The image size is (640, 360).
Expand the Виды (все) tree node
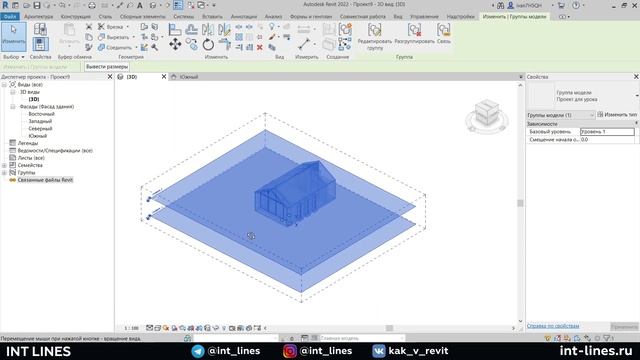coord(4,84)
